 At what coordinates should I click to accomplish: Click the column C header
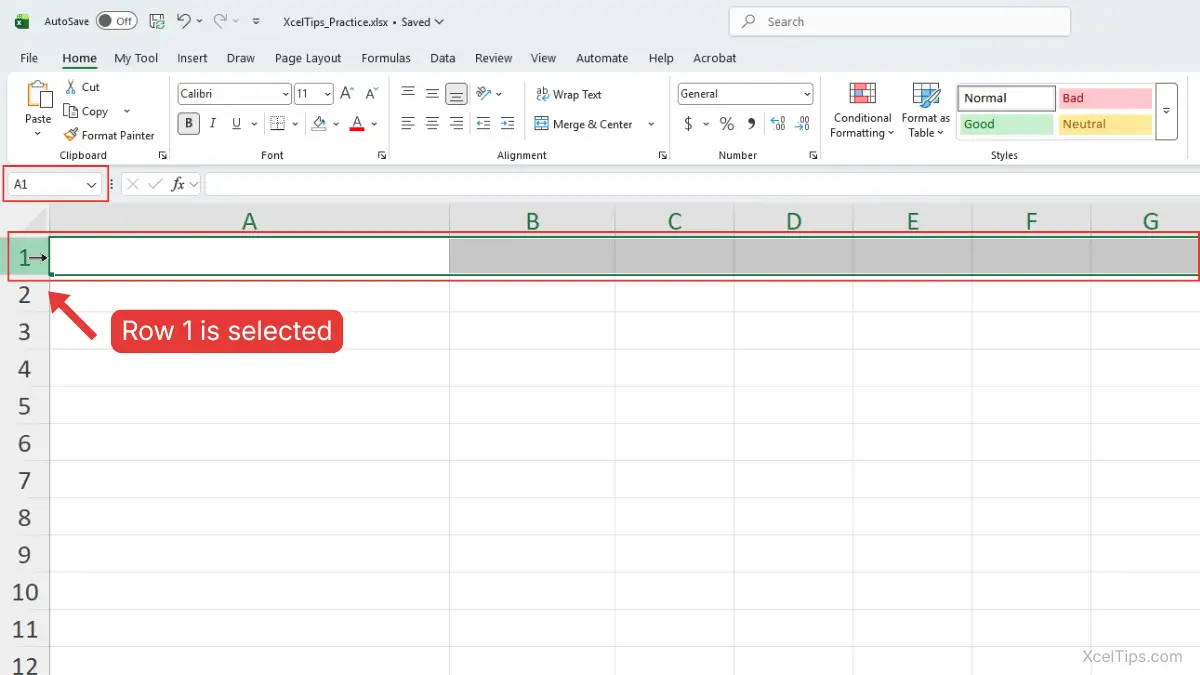pyautogui.click(x=675, y=221)
